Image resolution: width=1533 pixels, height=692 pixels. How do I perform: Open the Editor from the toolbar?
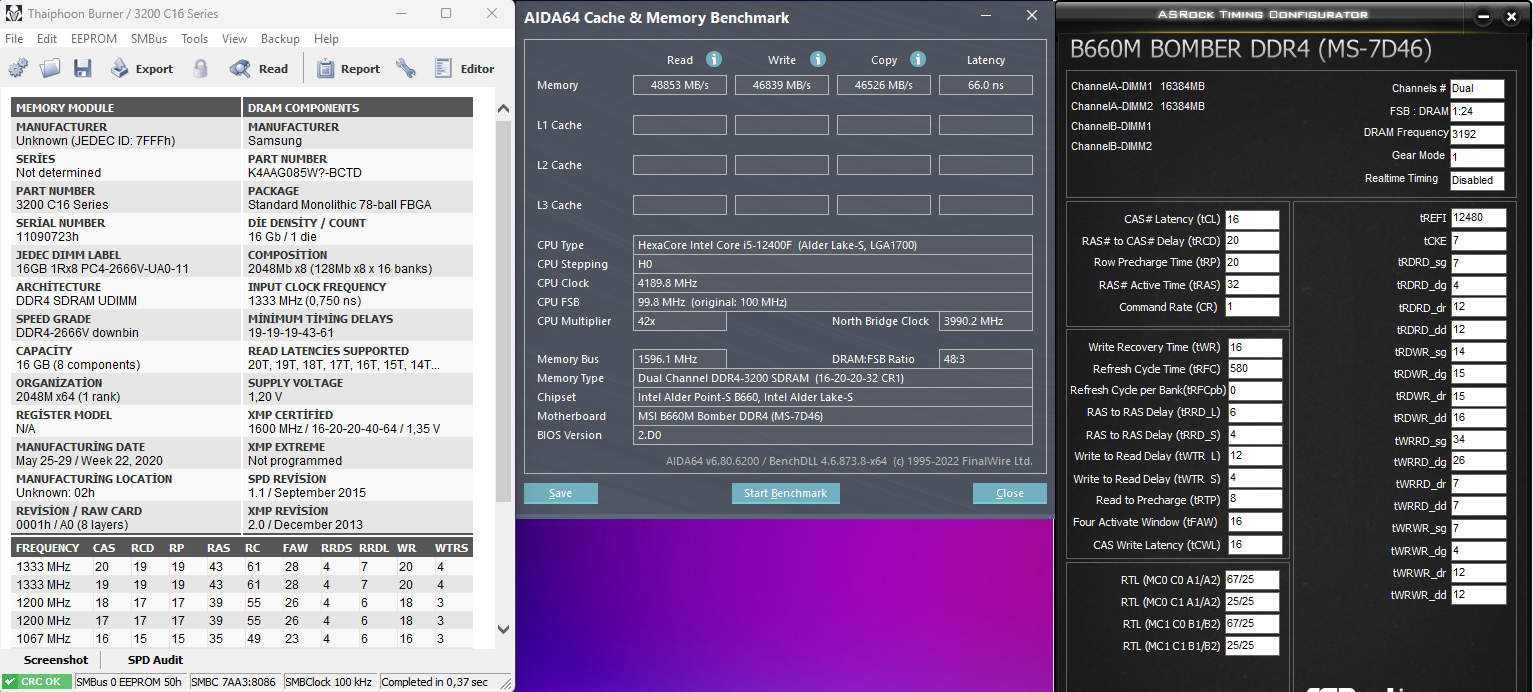[x=465, y=69]
